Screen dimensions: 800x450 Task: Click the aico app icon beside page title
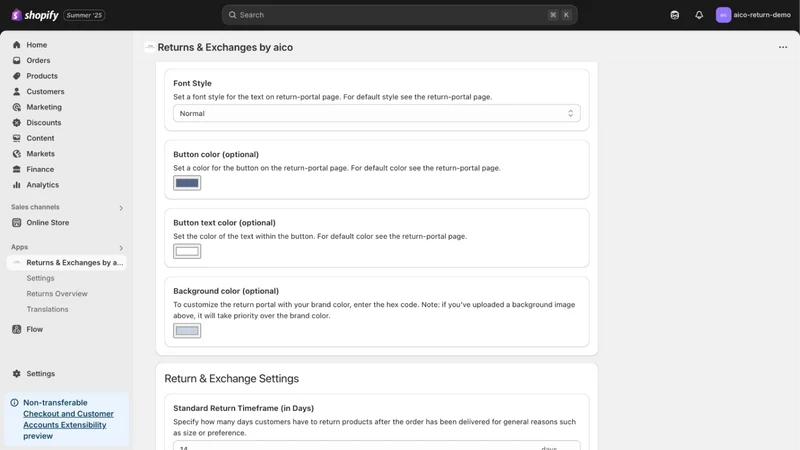point(149,47)
